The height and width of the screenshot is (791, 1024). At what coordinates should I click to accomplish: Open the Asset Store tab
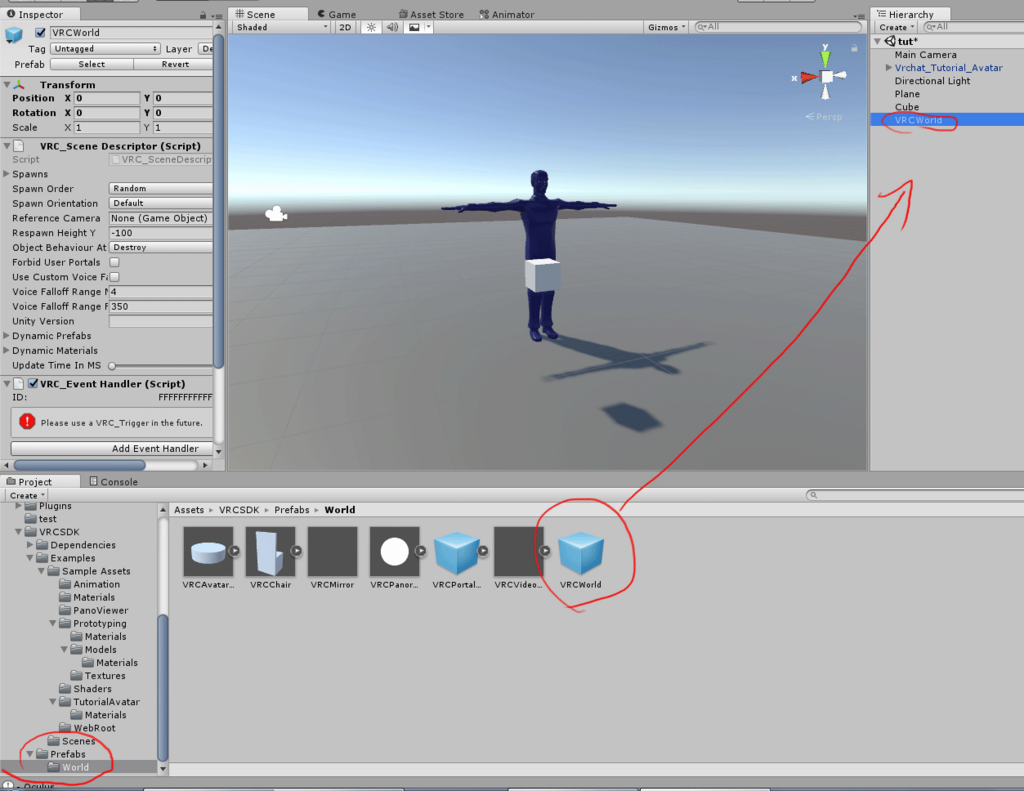(x=431, y=14)
